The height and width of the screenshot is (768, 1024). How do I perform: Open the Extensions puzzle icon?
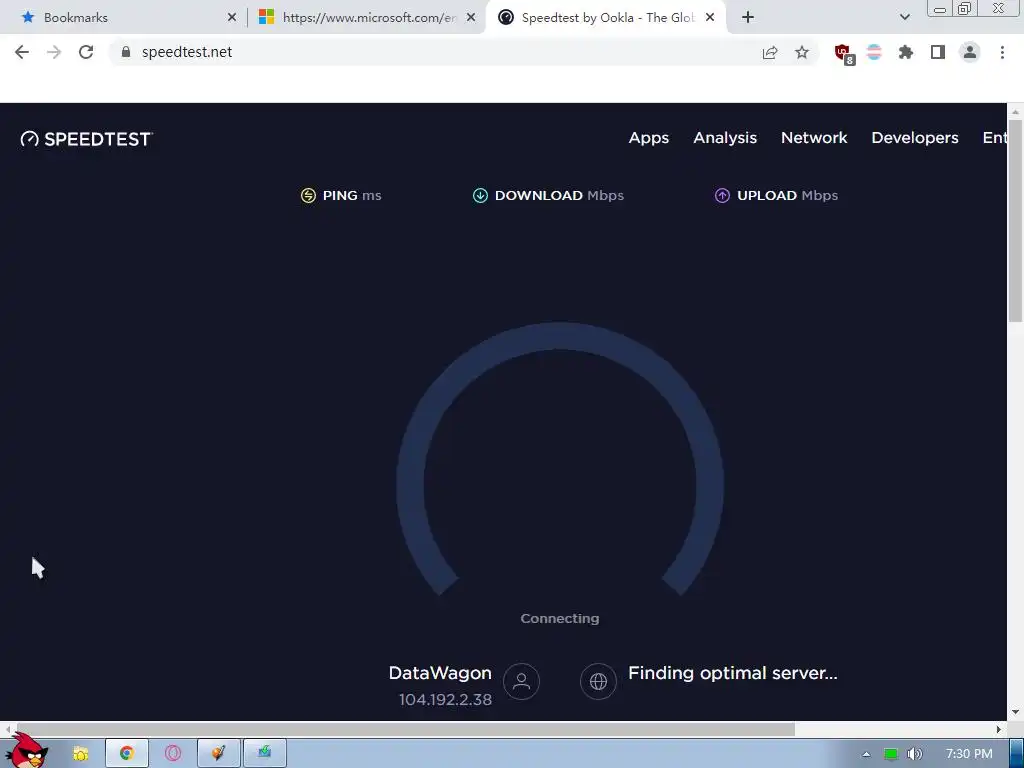(x=906, y=52)
